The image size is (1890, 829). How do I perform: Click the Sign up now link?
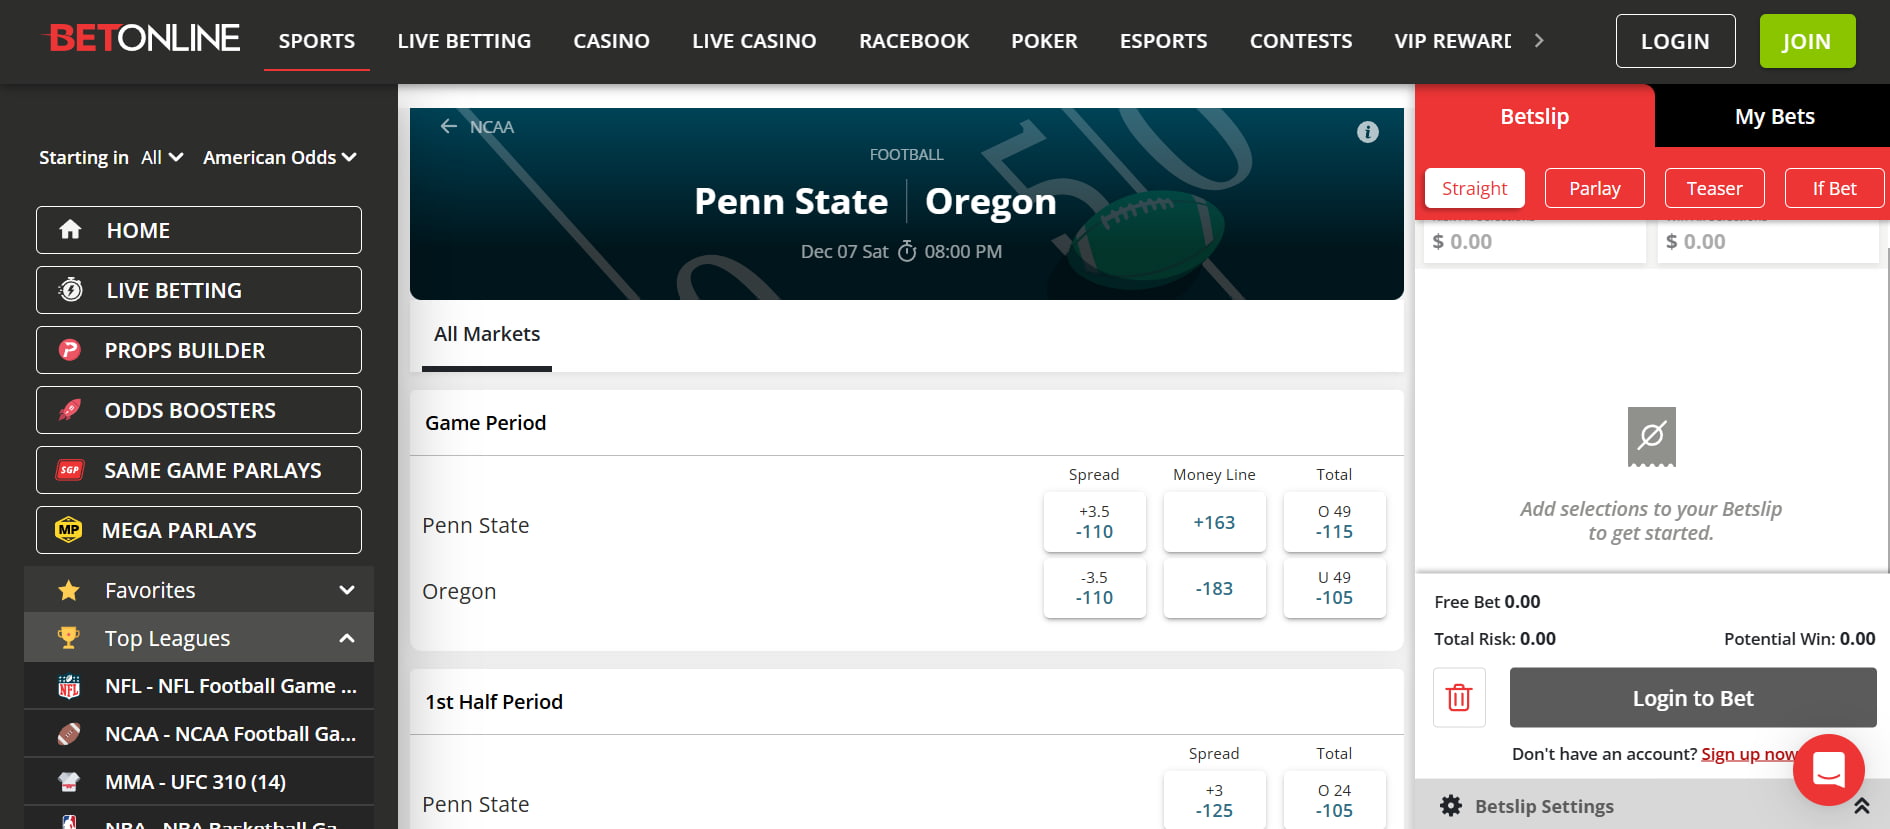click(1749, 754)
